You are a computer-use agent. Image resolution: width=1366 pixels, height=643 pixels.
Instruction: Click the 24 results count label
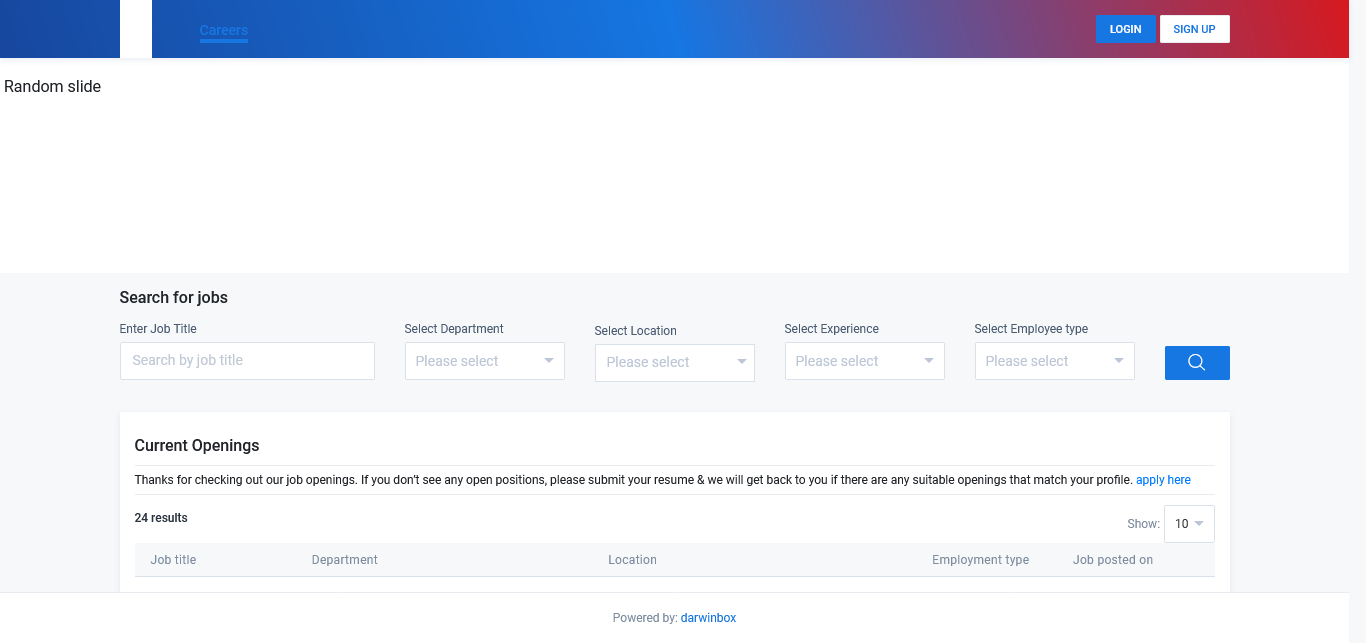161,518
